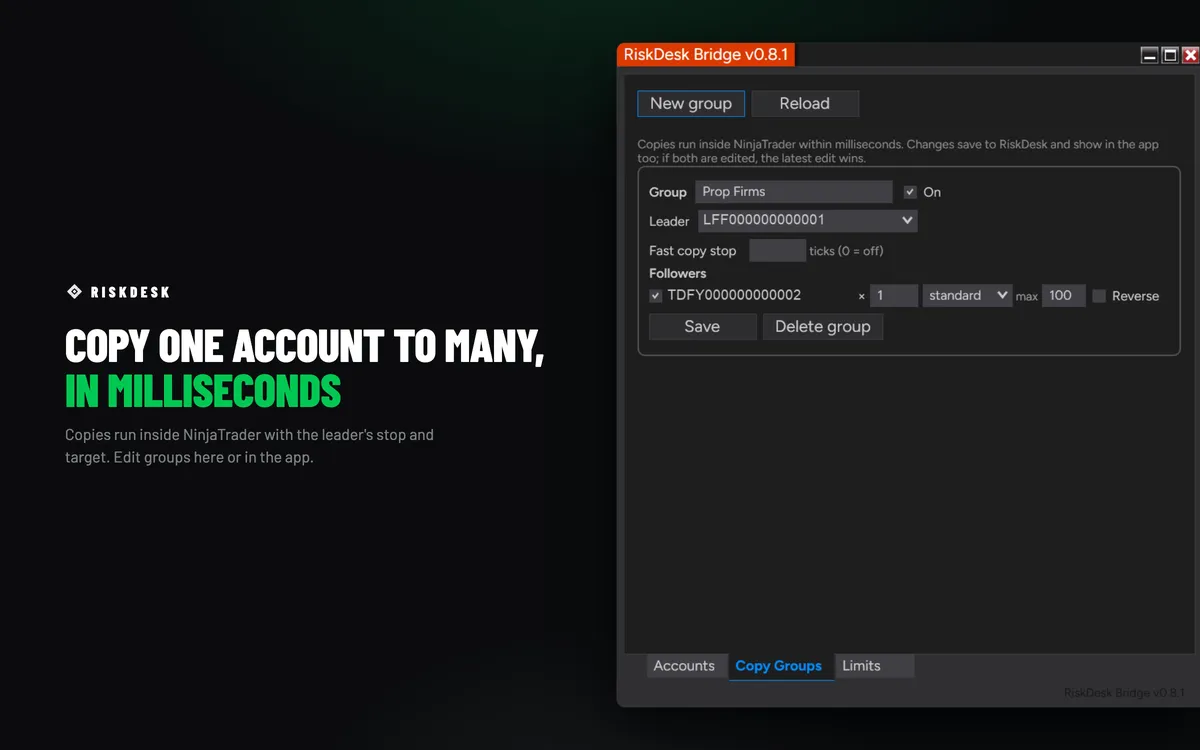
Task: Click the New group button
Action: 691,104
